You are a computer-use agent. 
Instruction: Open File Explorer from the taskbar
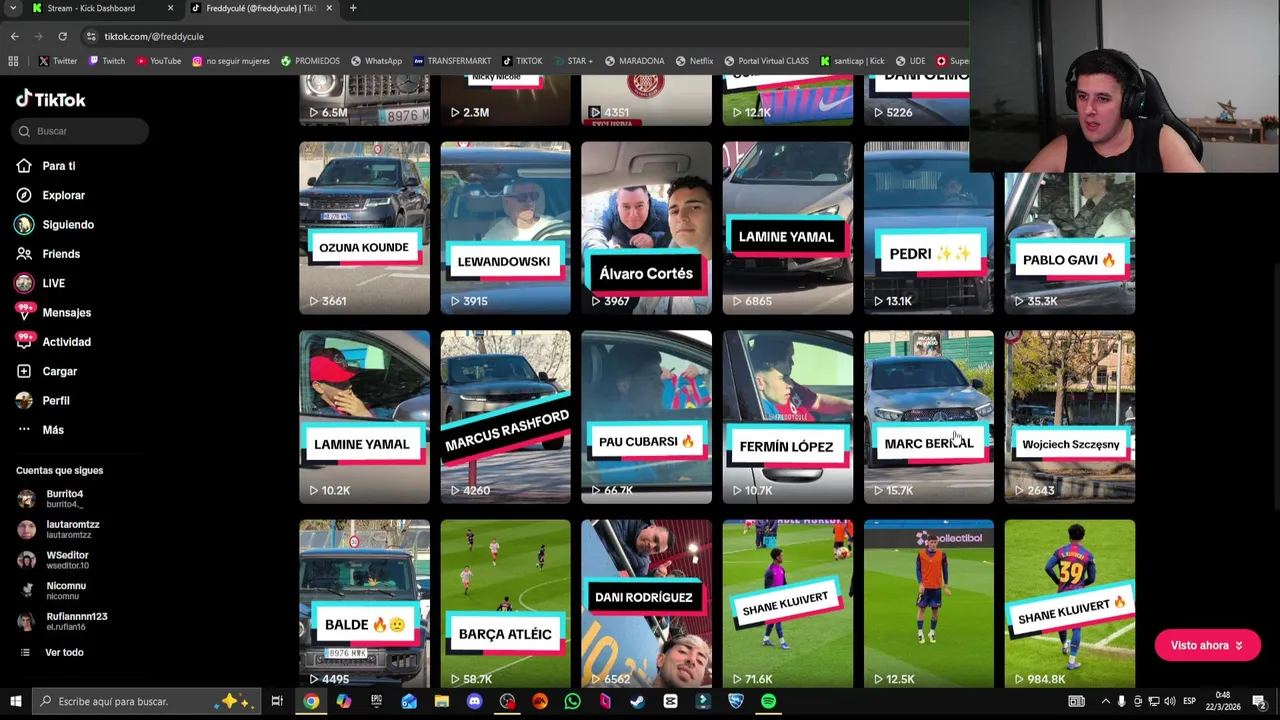(x=441, y=701)
